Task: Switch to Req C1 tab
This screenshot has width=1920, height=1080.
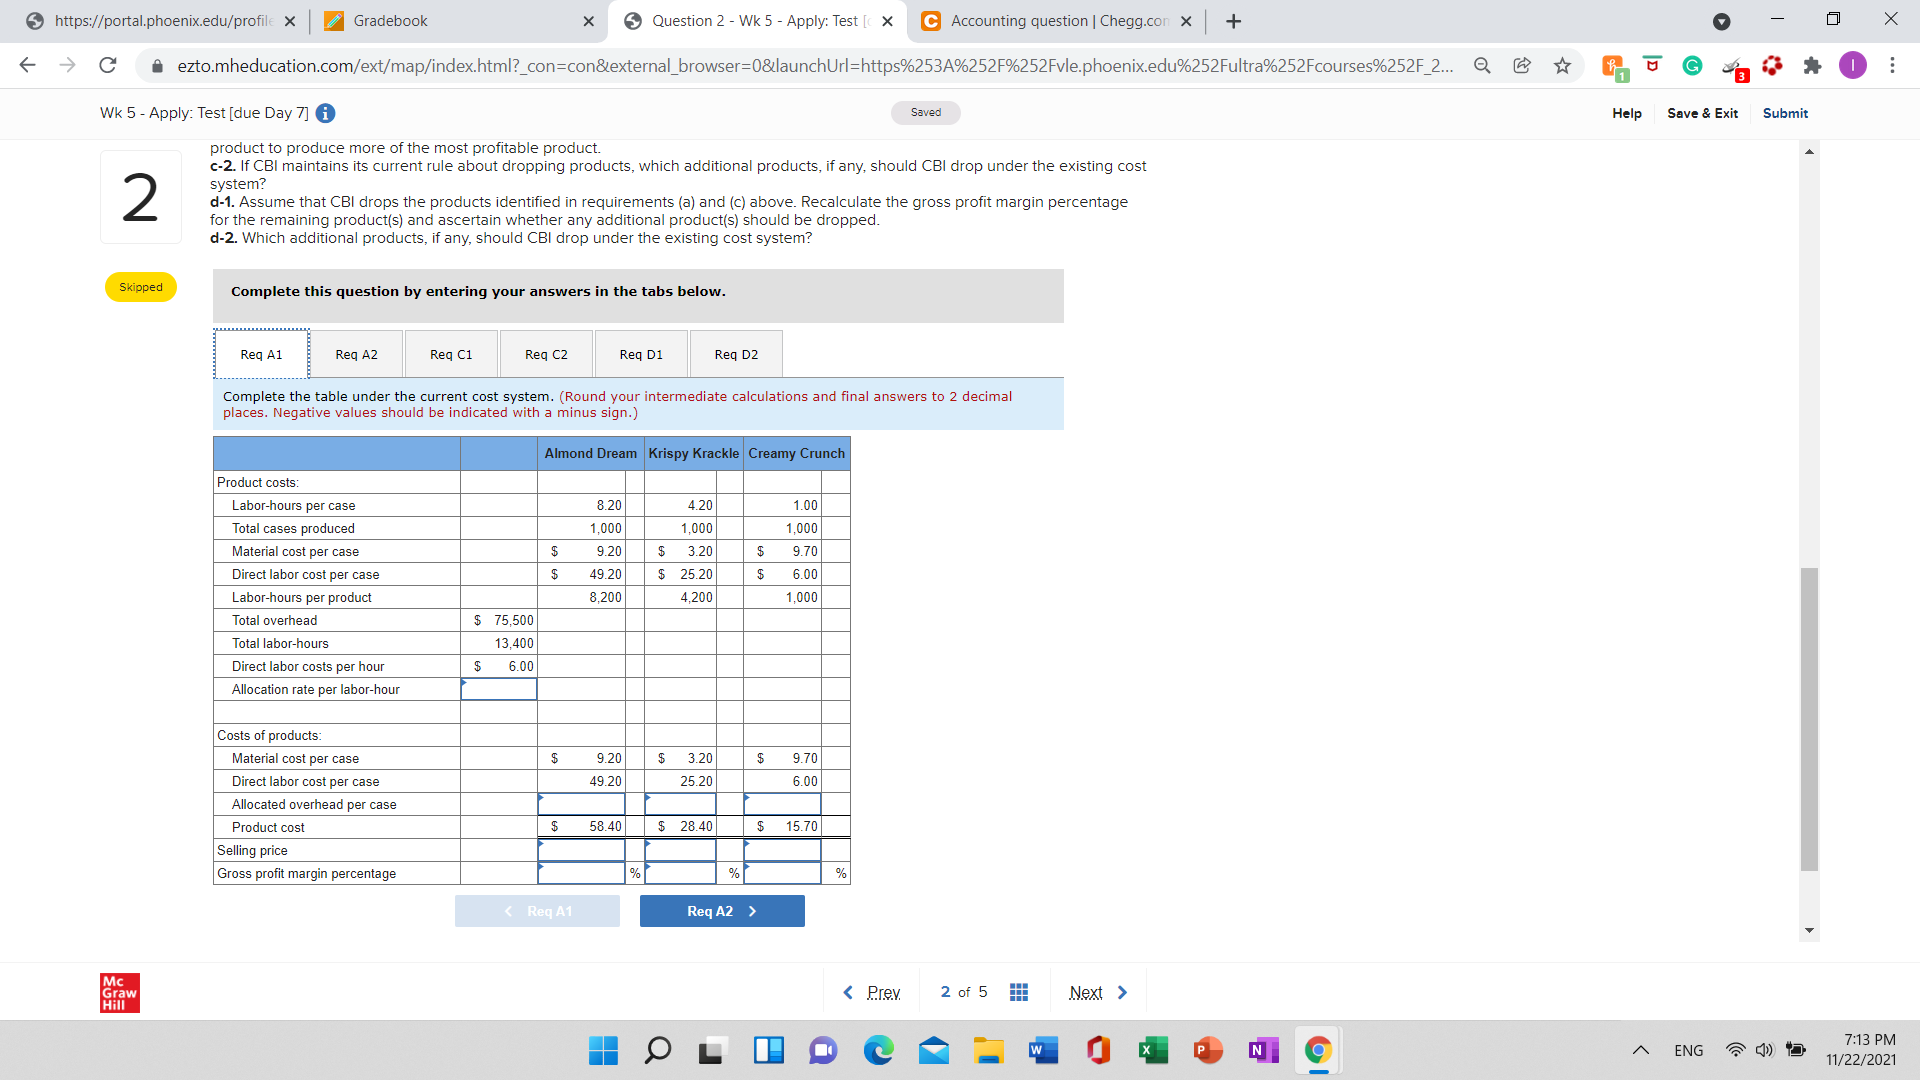Action: (451, 354)
